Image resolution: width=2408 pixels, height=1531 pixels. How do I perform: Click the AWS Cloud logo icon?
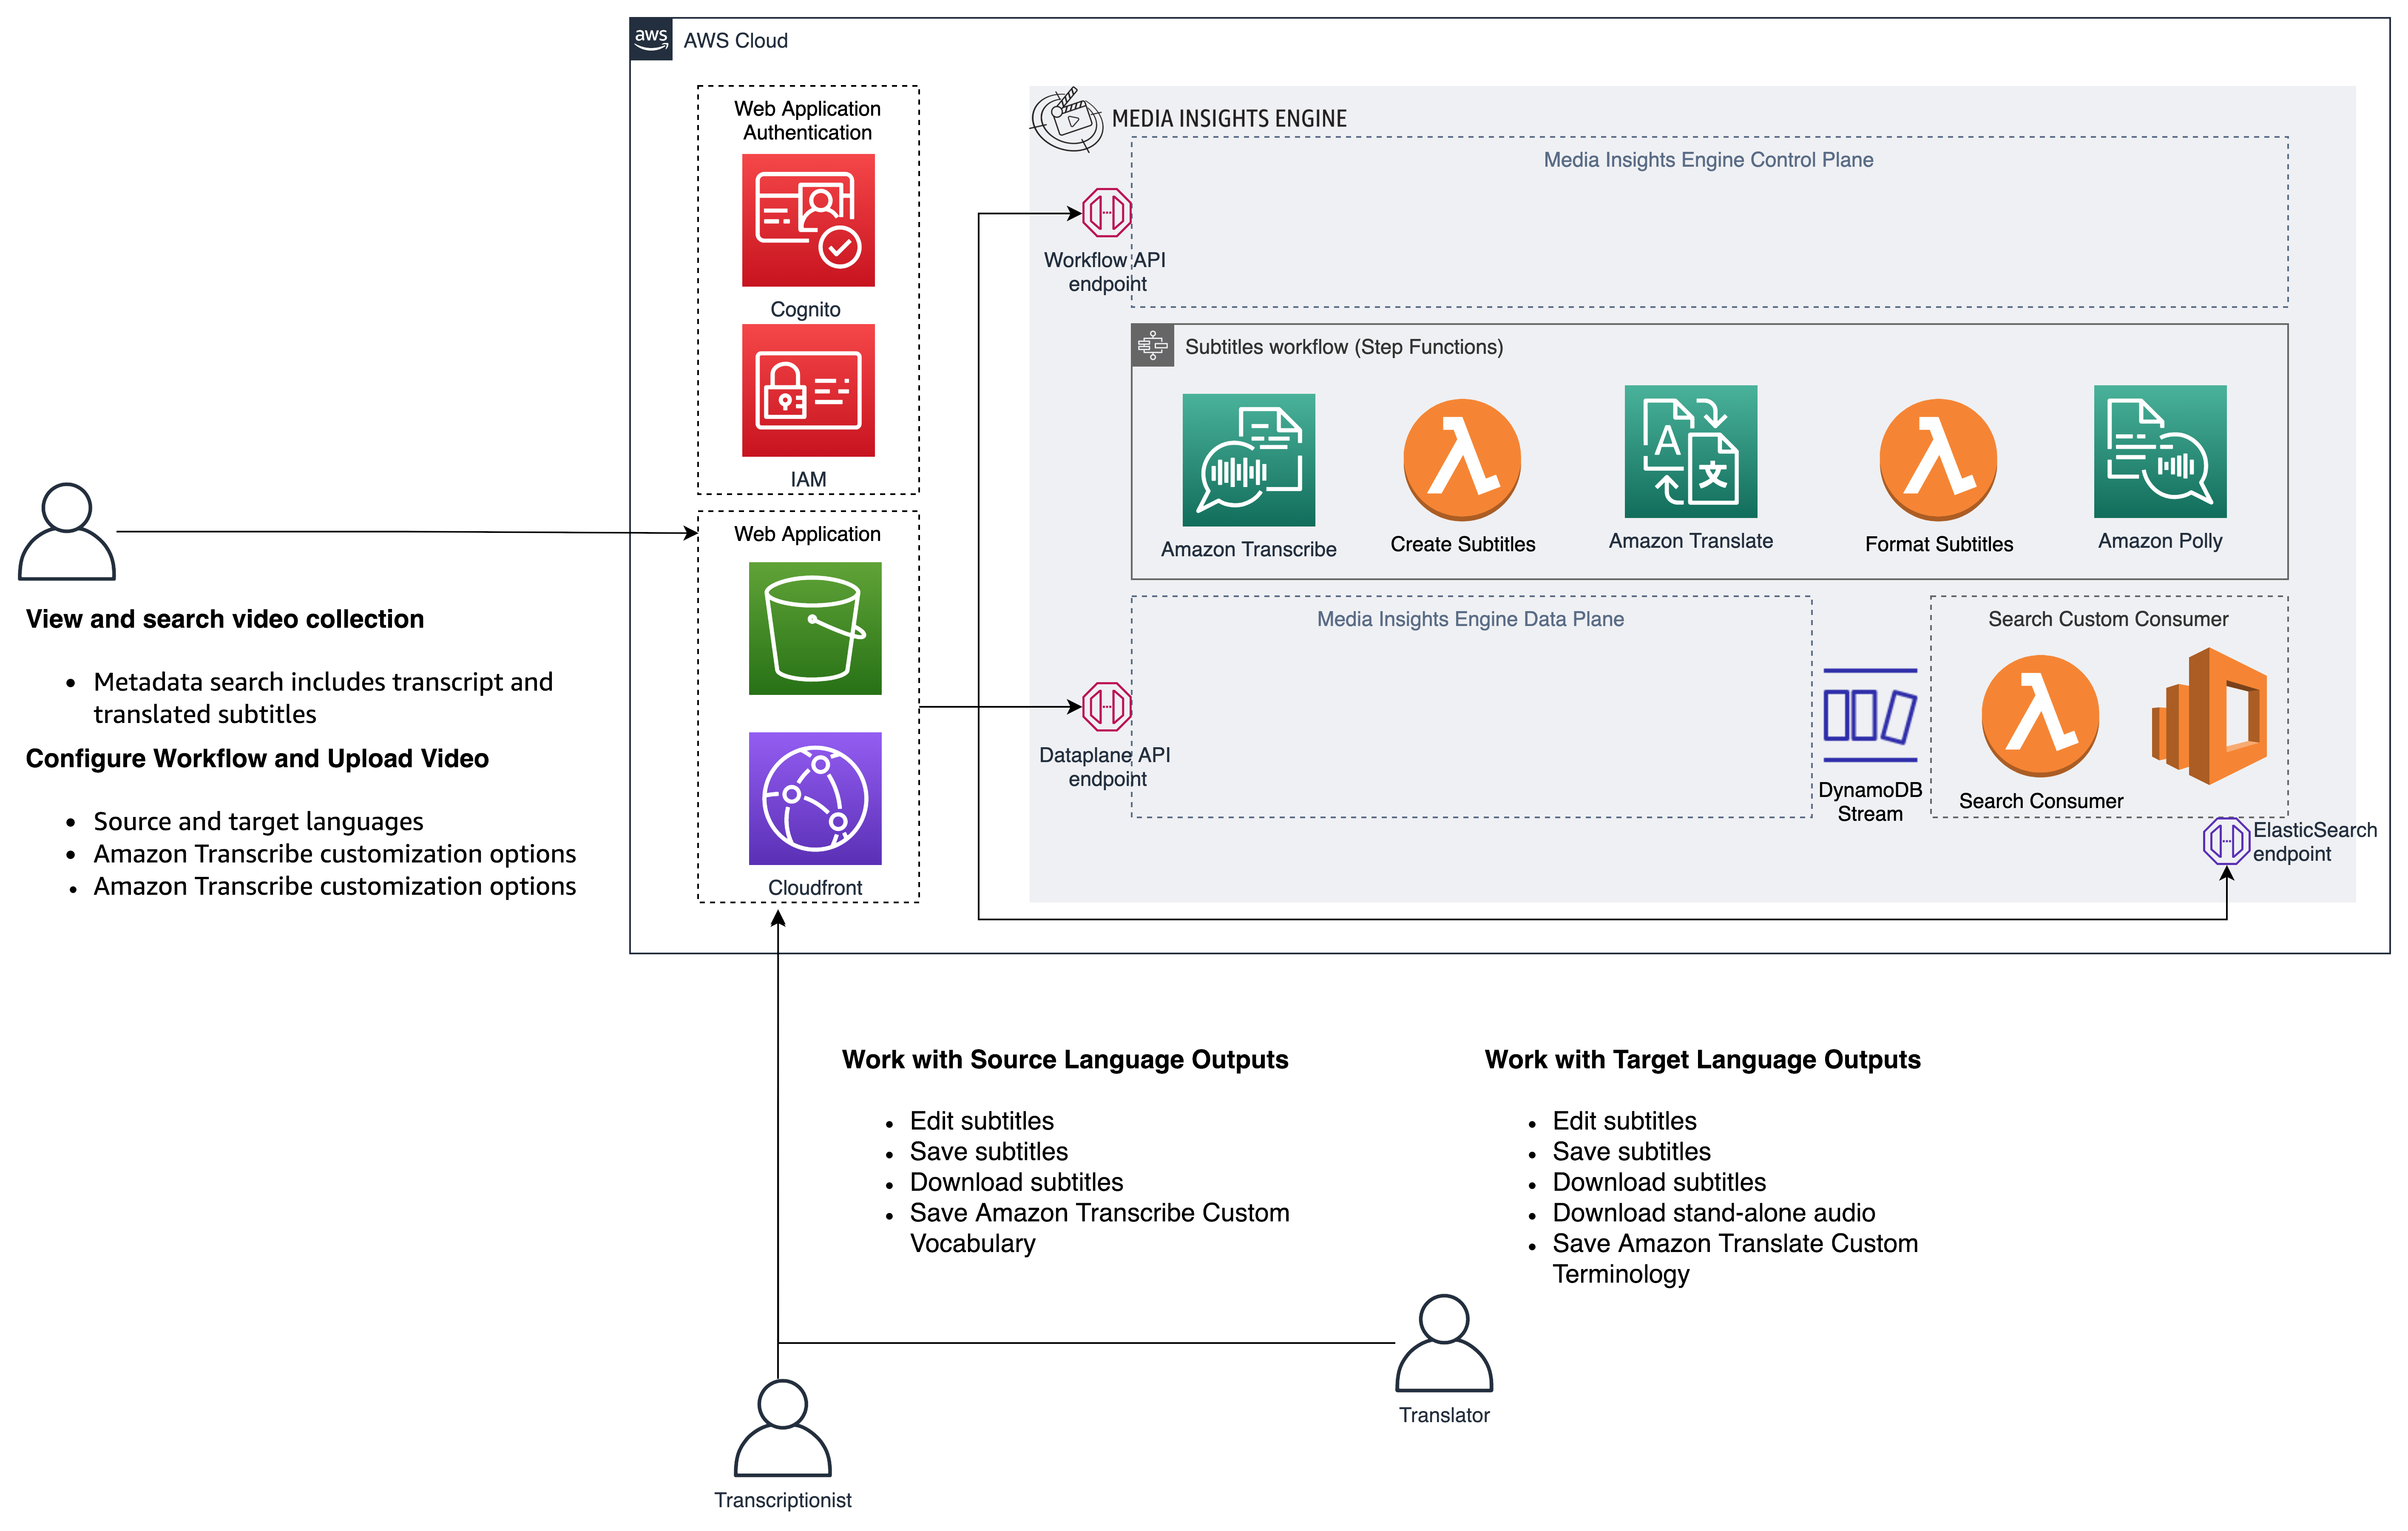pos(651,40)
